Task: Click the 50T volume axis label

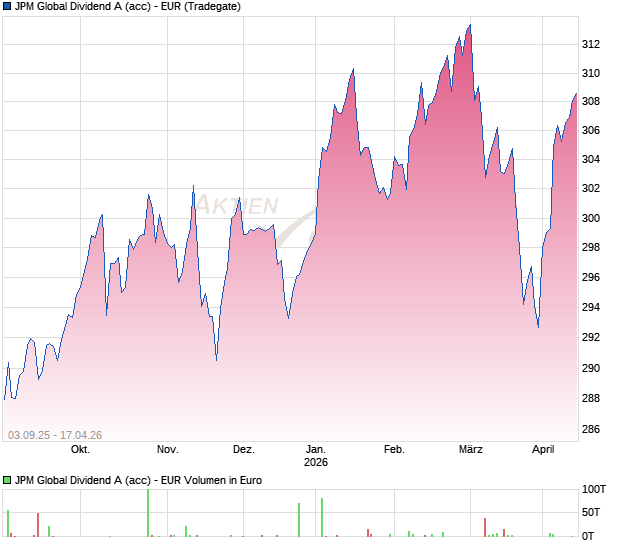Action: 591,512
